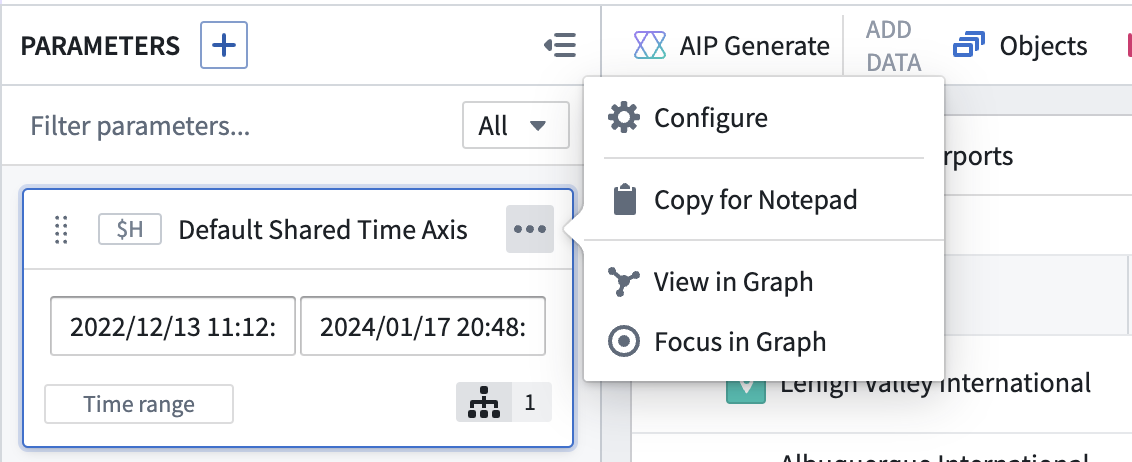Click the plus icon to add parameter

point(224,45)
